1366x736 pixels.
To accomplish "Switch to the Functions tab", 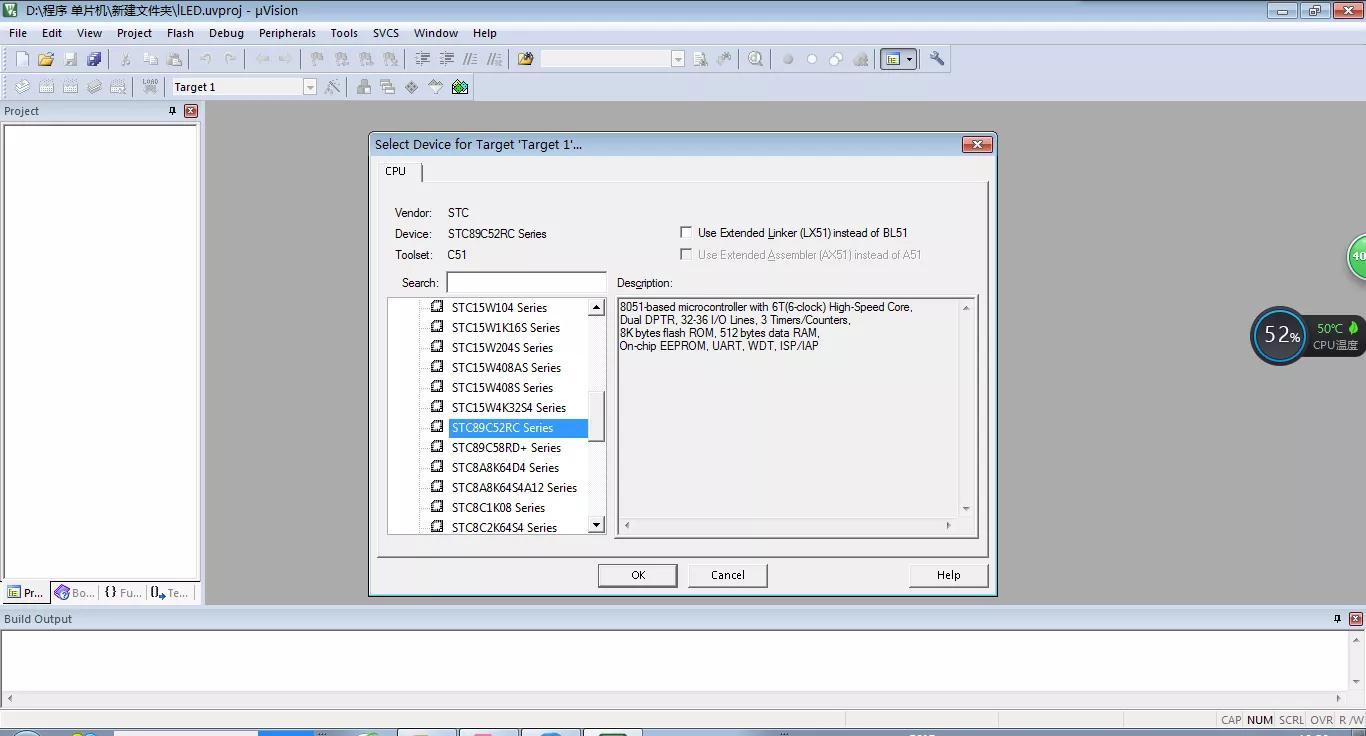I will pos(123,593).
